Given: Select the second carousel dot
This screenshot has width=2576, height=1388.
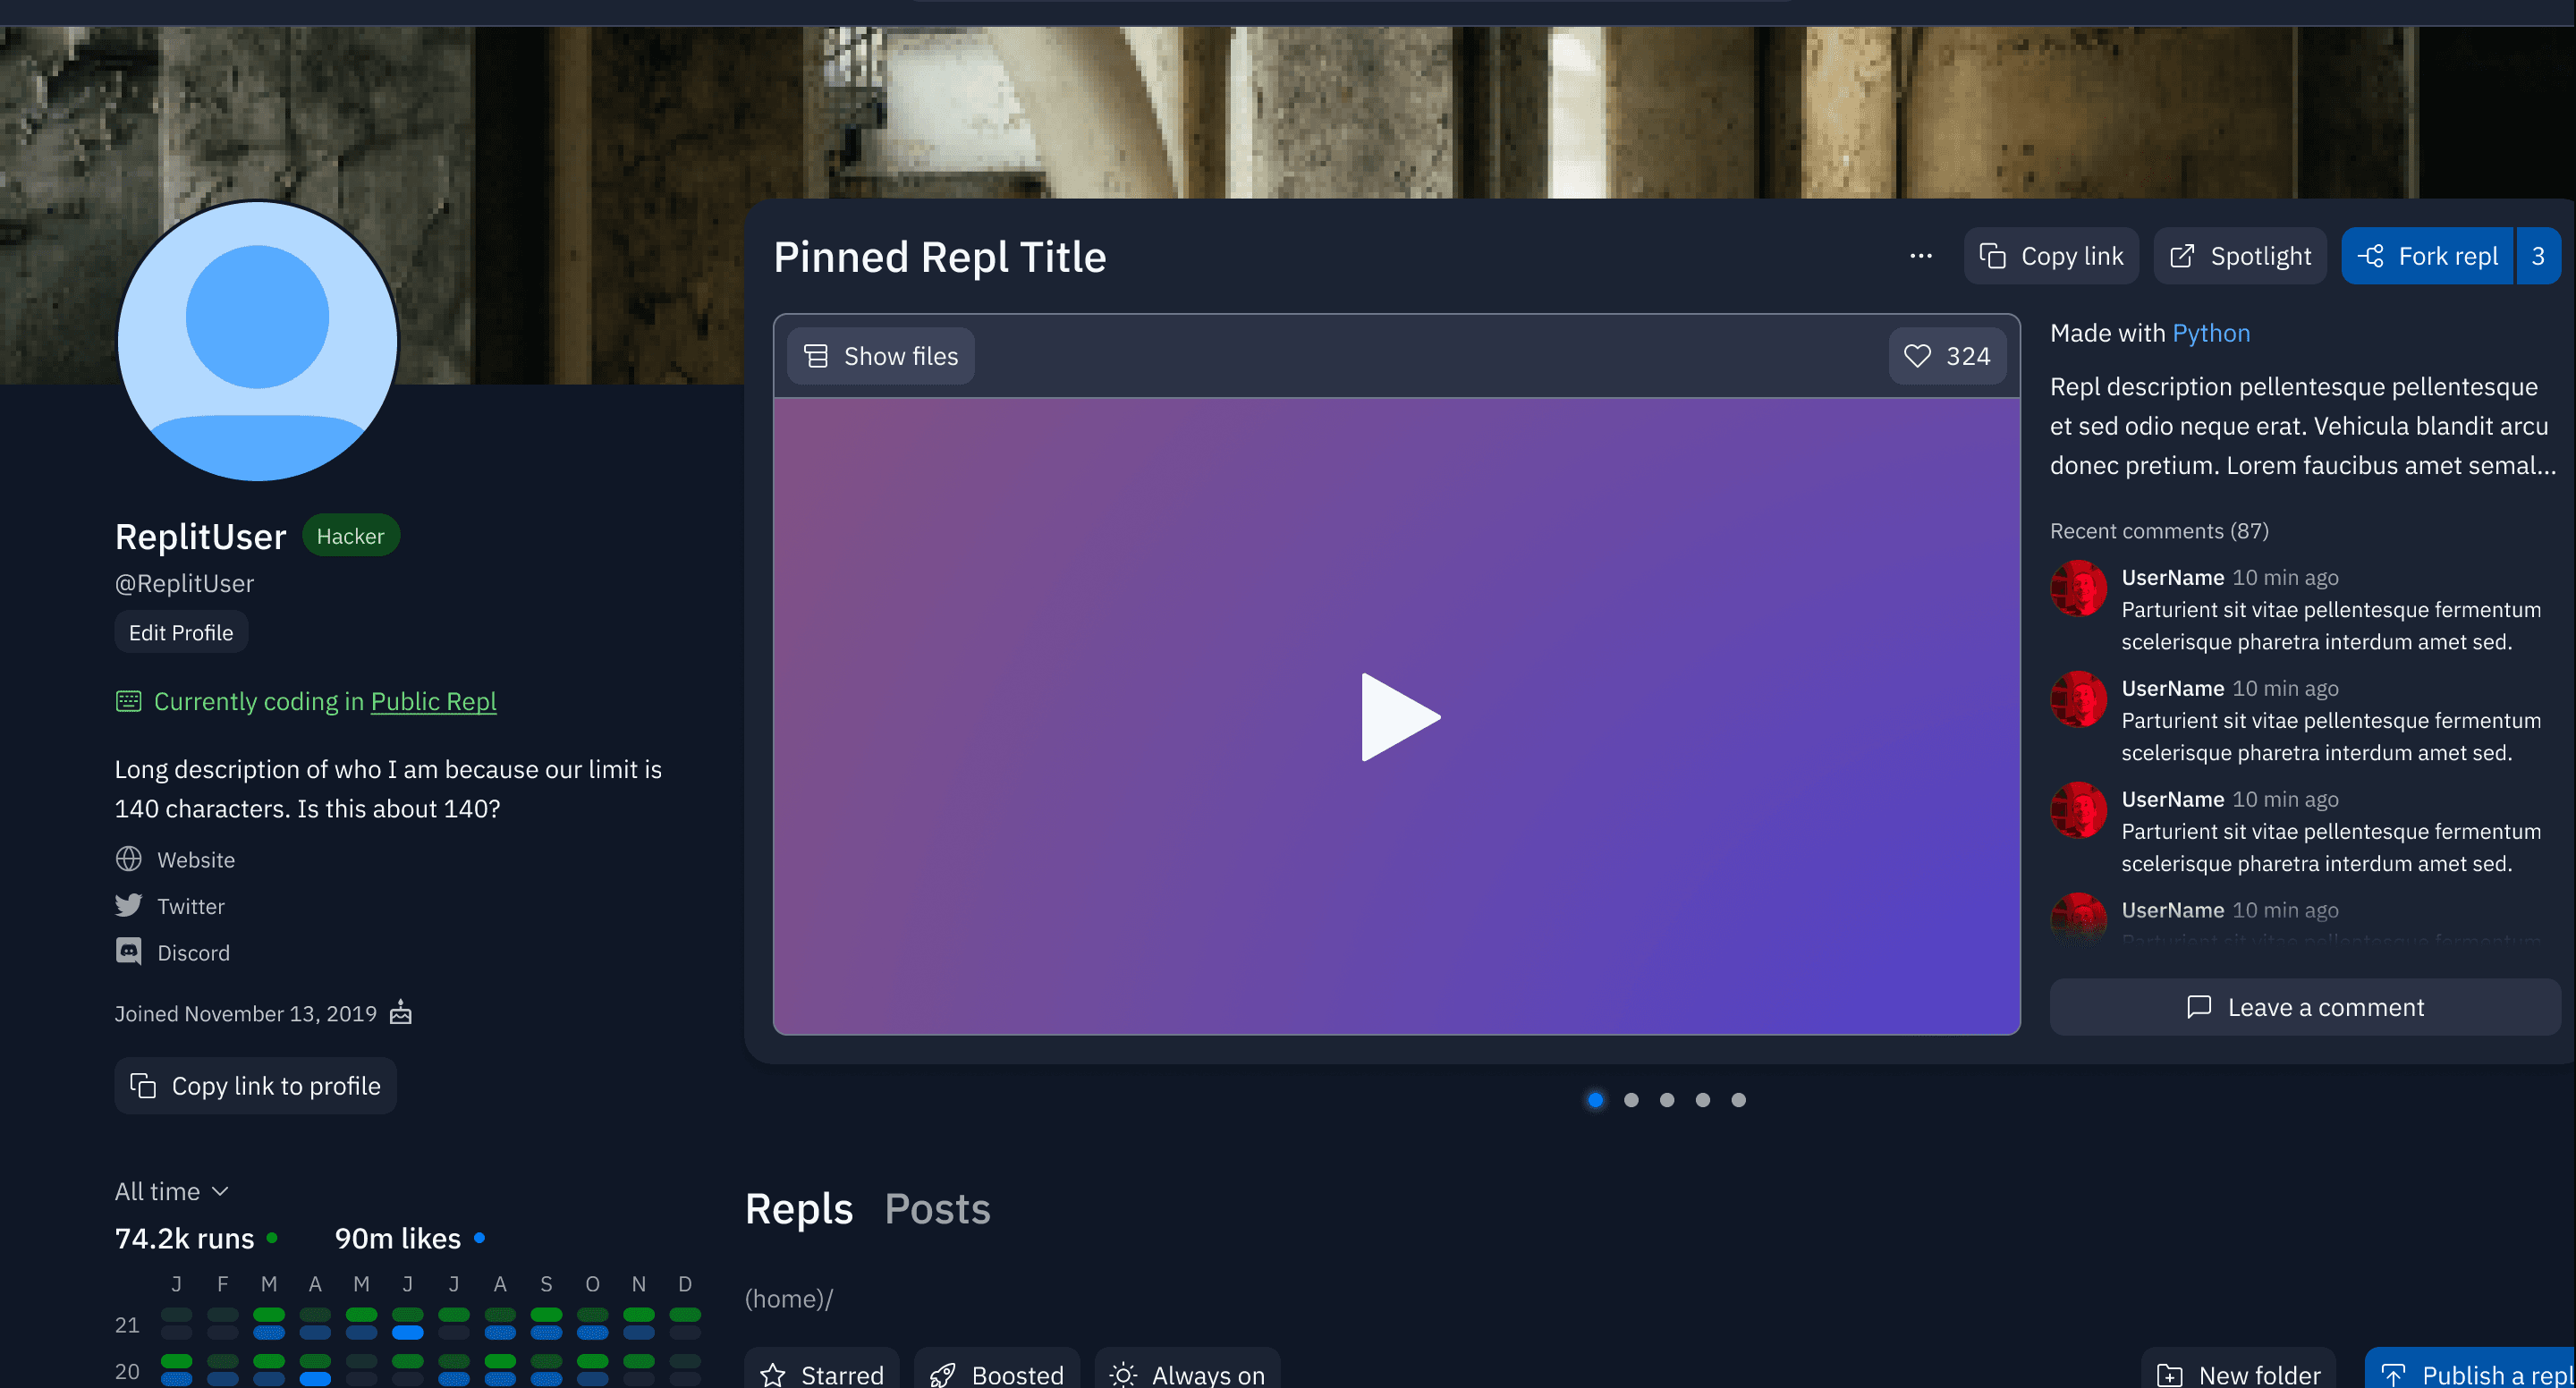Looking at the screenshot, I should click(x=1631, y=1100).
